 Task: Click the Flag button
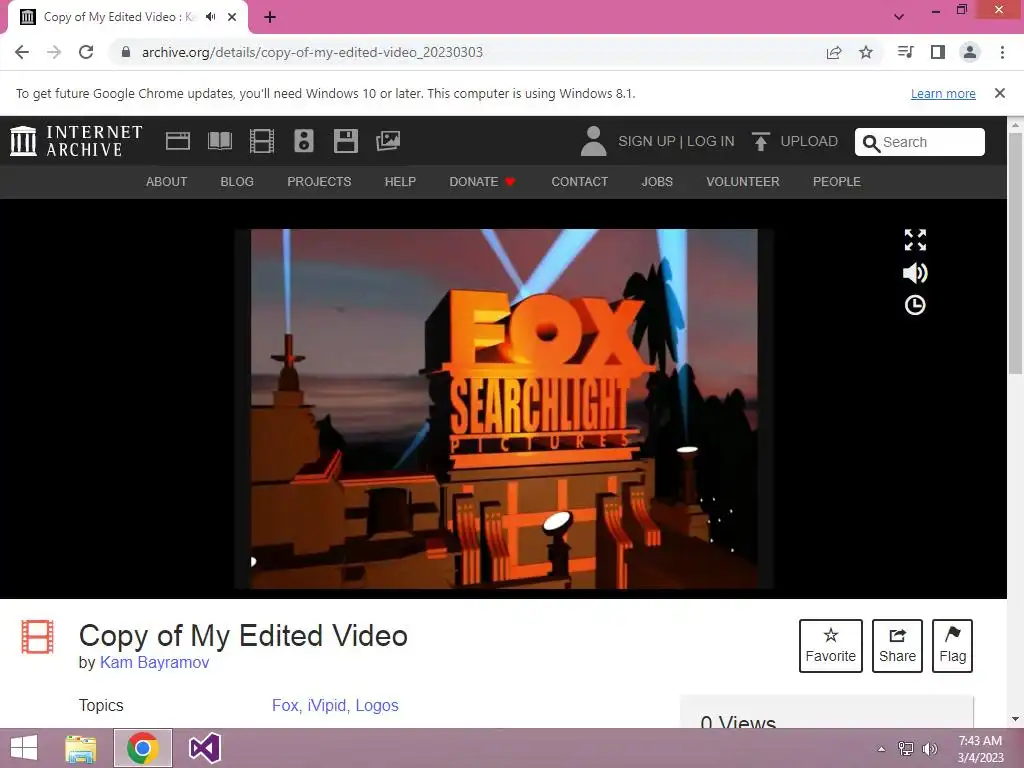(952, 645)
